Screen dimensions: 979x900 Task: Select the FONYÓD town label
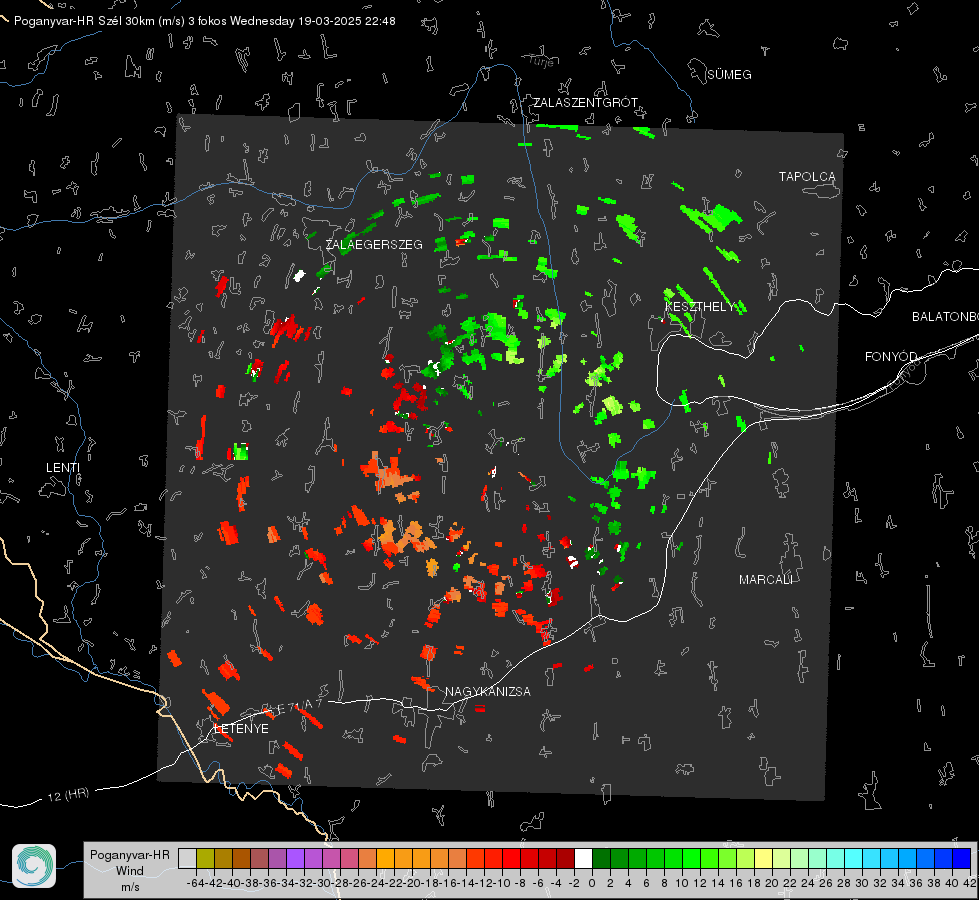click(x=891, y=357)
